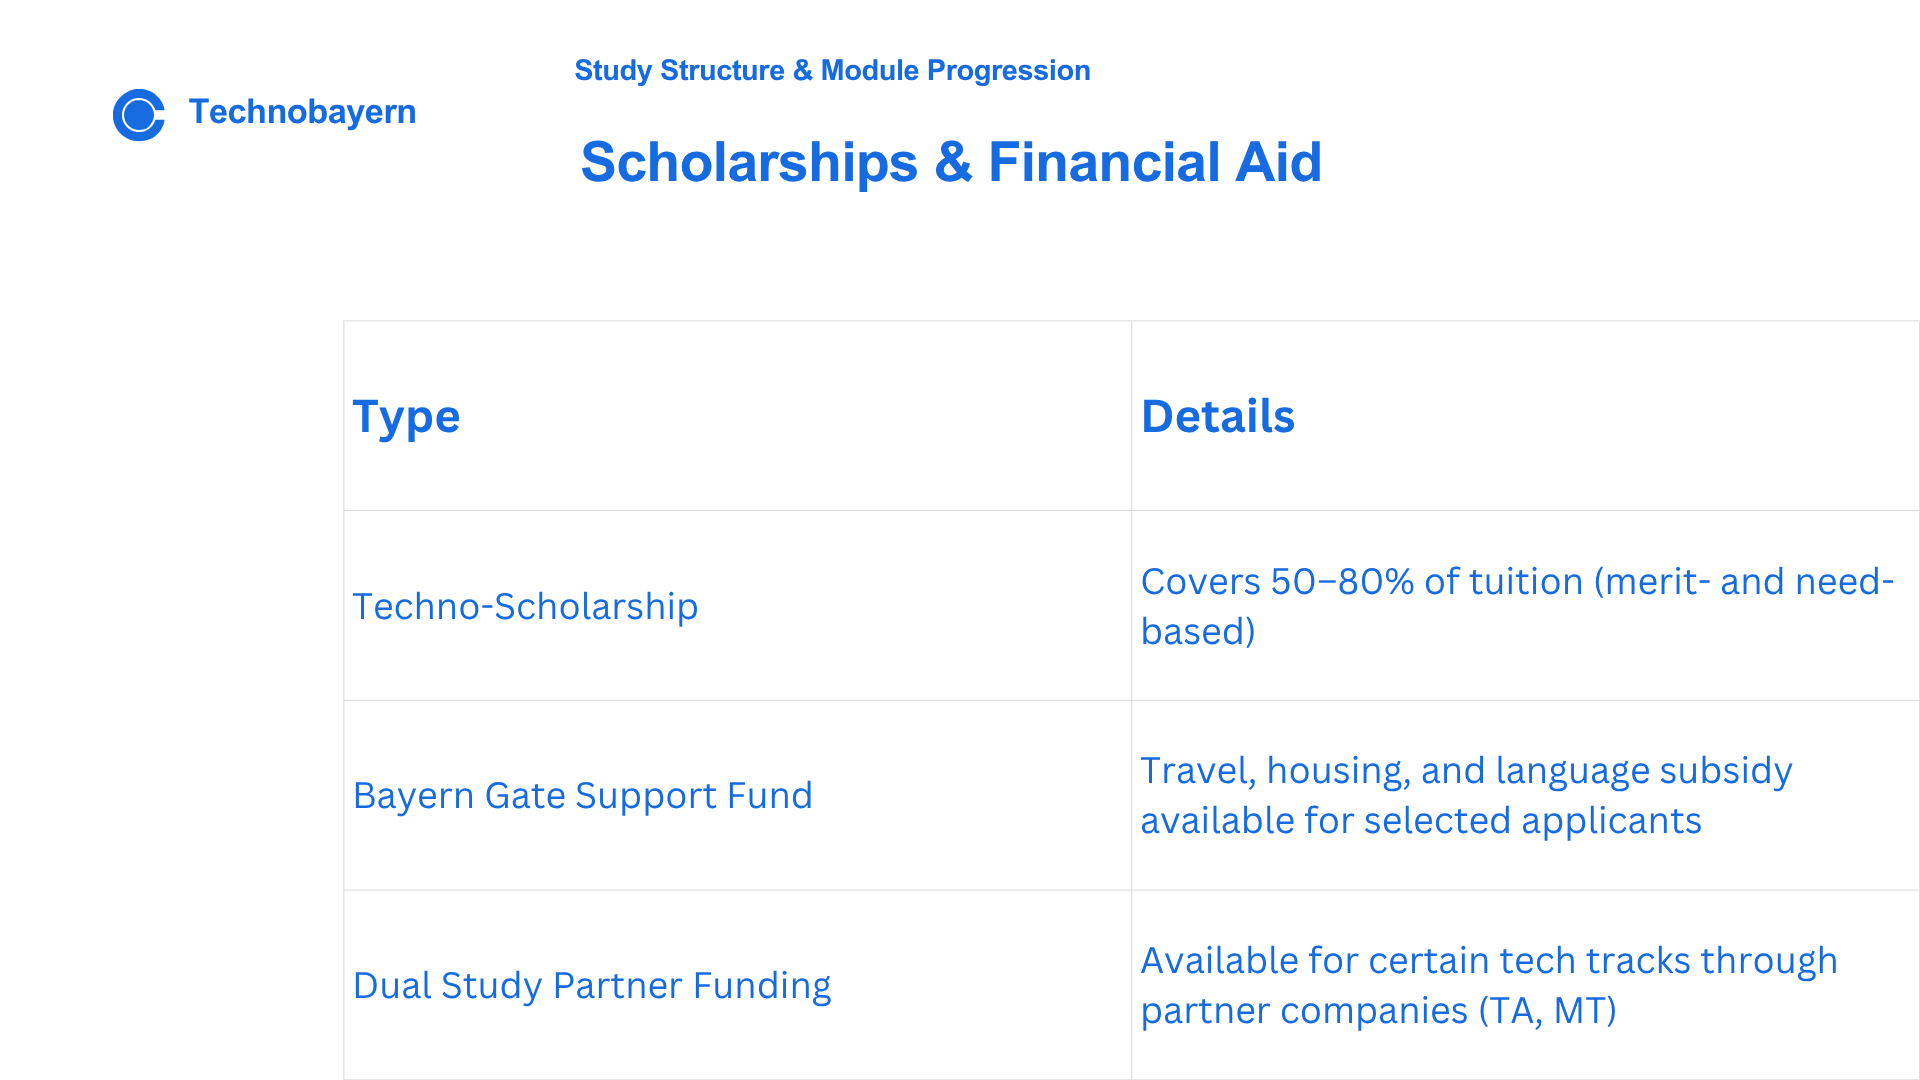Click the Technobayern circular logo icon
Image resolution: width=1920 pixels, height=1080 pixels.
tap(139, 115)
